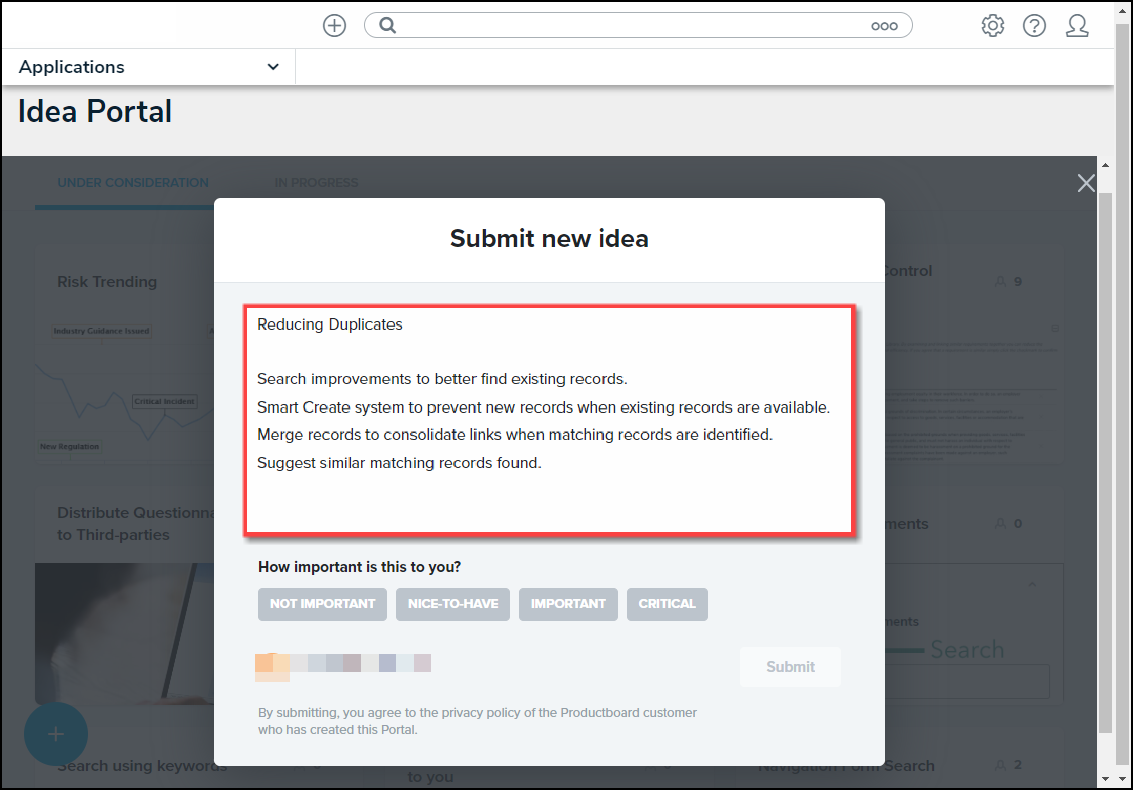
Task: Select CRITICAL importance option
Action: (x=667, y=604)
